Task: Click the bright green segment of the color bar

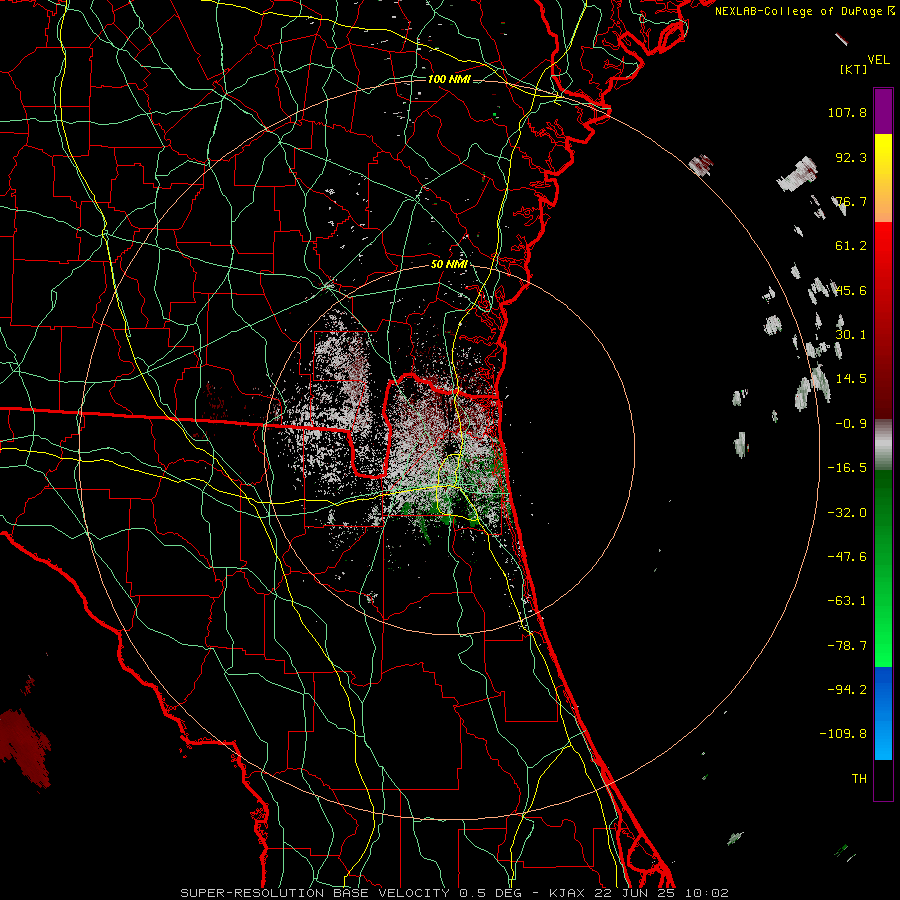Action: tap(883, 568)
